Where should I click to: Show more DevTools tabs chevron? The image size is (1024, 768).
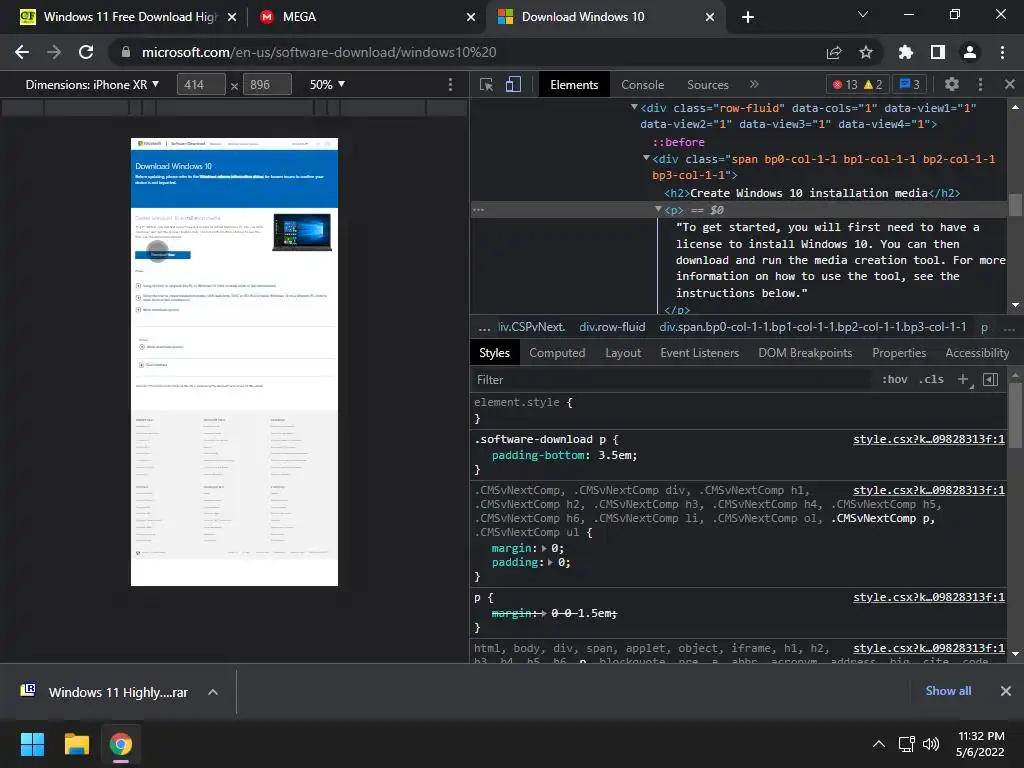(x=754, y=84)
